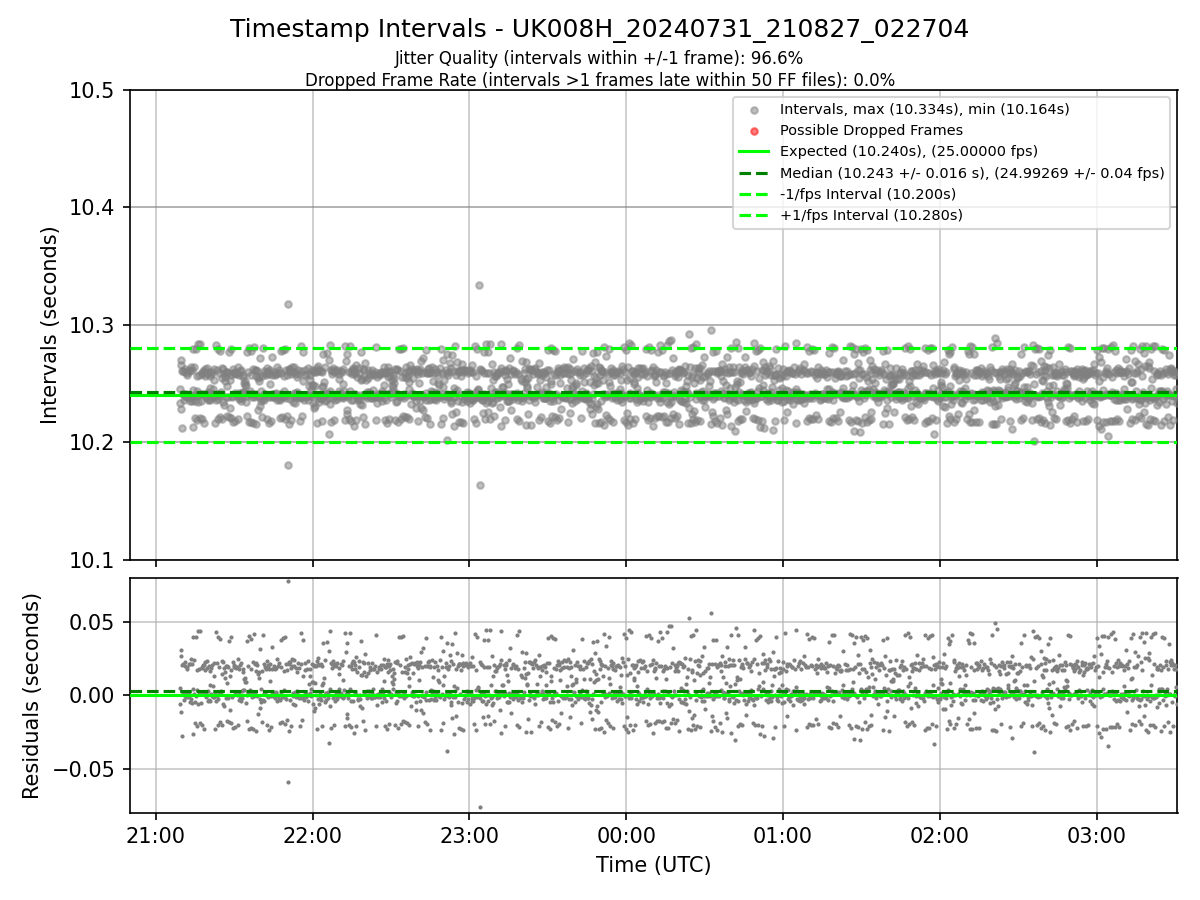Click the maximum interval outlier point at 10.334s
The height and width of the screenshot is (900, 1200).
pyautogui.click(x=479, y=285)
